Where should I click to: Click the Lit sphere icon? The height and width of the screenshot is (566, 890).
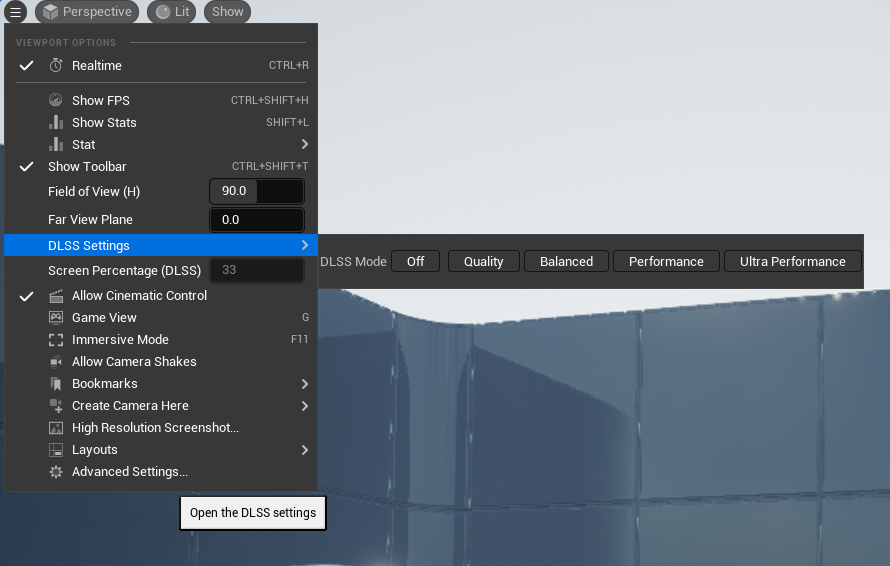click(x=163, y=12)
